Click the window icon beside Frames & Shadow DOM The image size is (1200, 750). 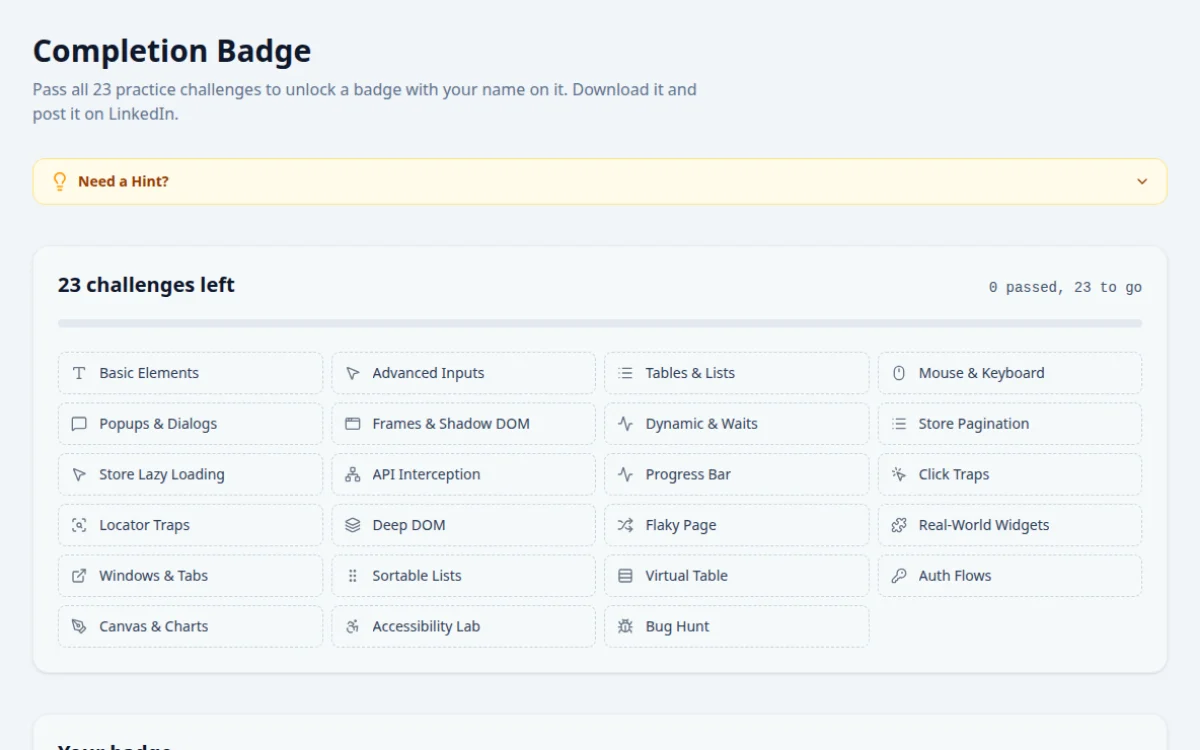(x=352, y=424)
